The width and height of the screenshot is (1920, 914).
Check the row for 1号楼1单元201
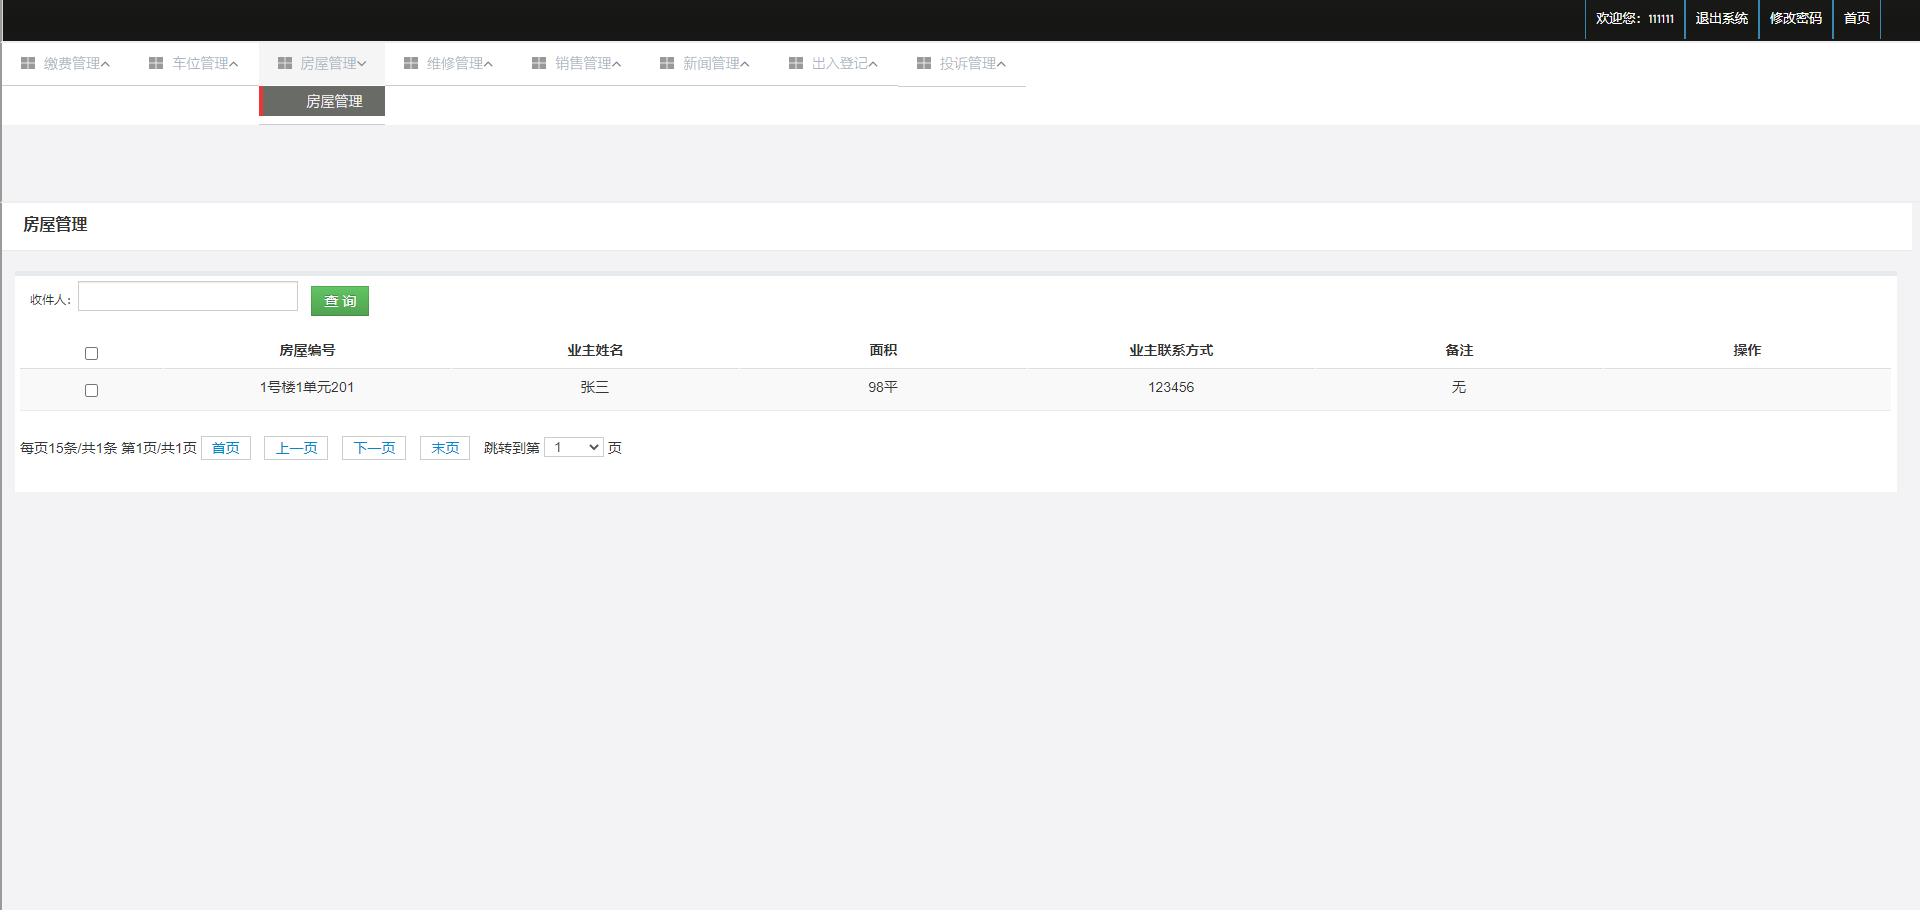click(x=91, y=390)
